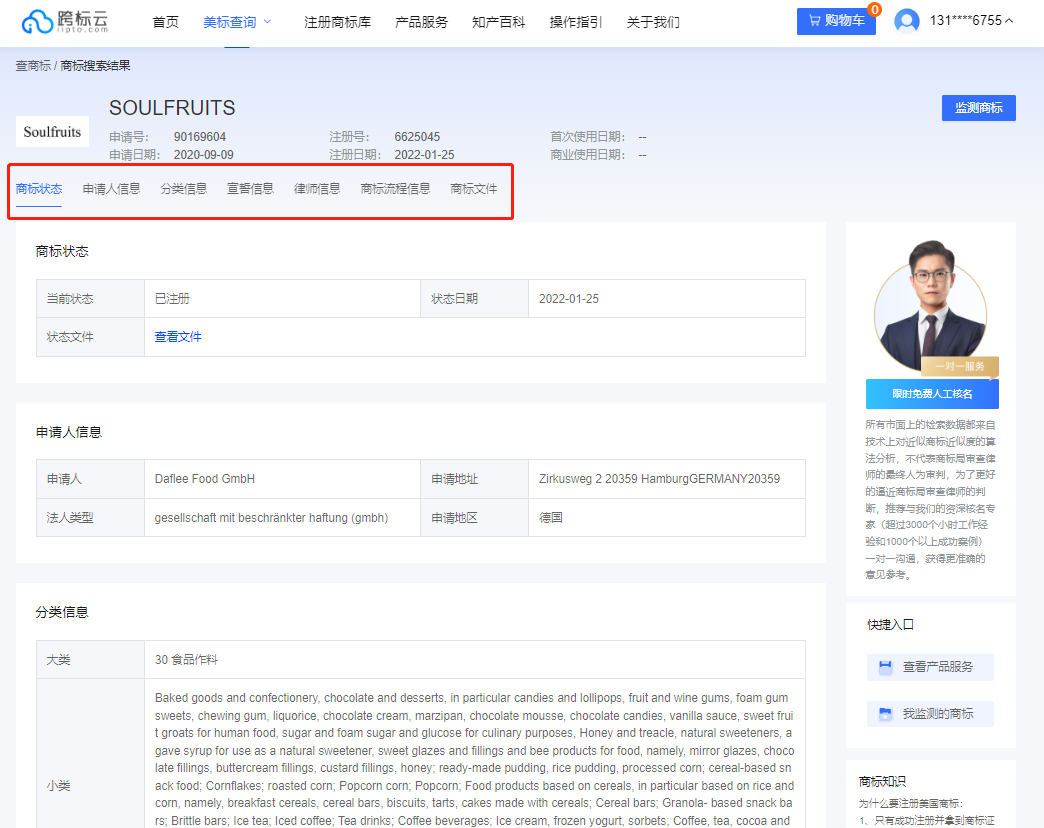Switch to the 申请人信息 tab
The height and width of the screenshot is (828, 1044).
(x=110, y=187)
